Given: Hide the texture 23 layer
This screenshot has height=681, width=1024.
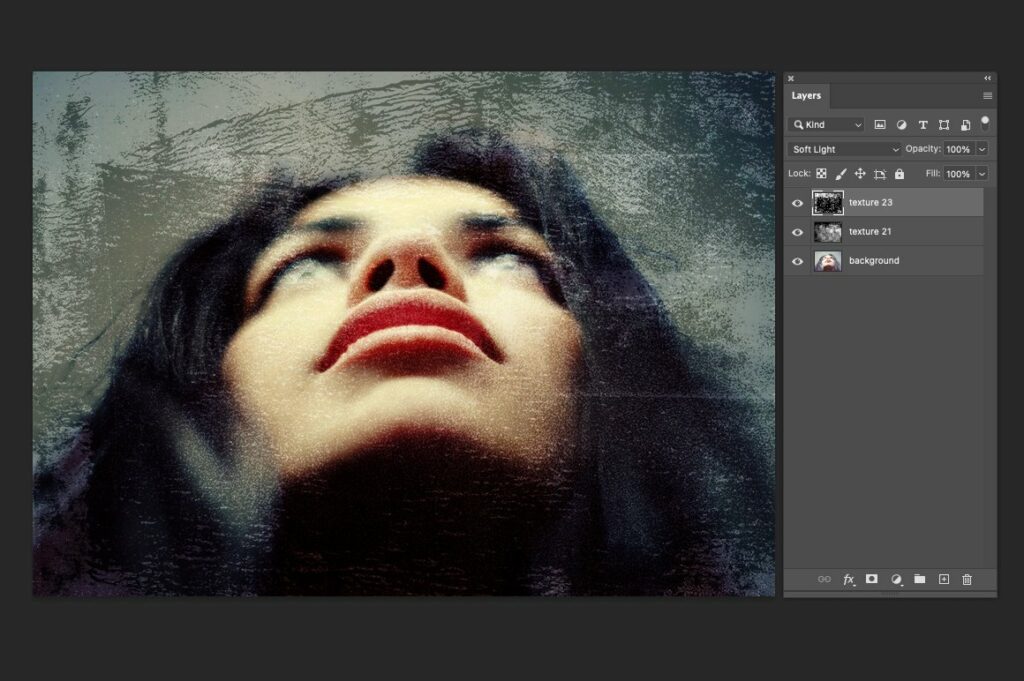Looking at the screenshot, I should pyautogui.click(x=798, y=203).
